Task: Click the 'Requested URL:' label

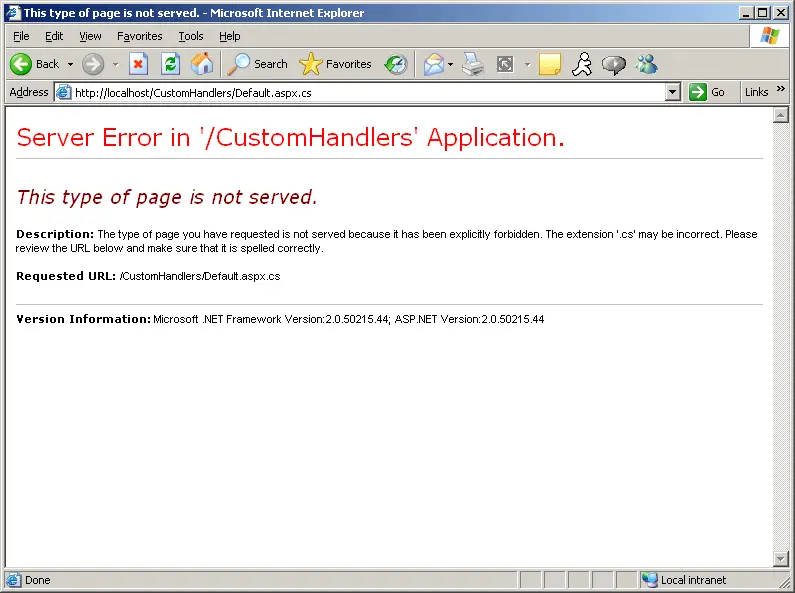Action: [x=66, y=276]
